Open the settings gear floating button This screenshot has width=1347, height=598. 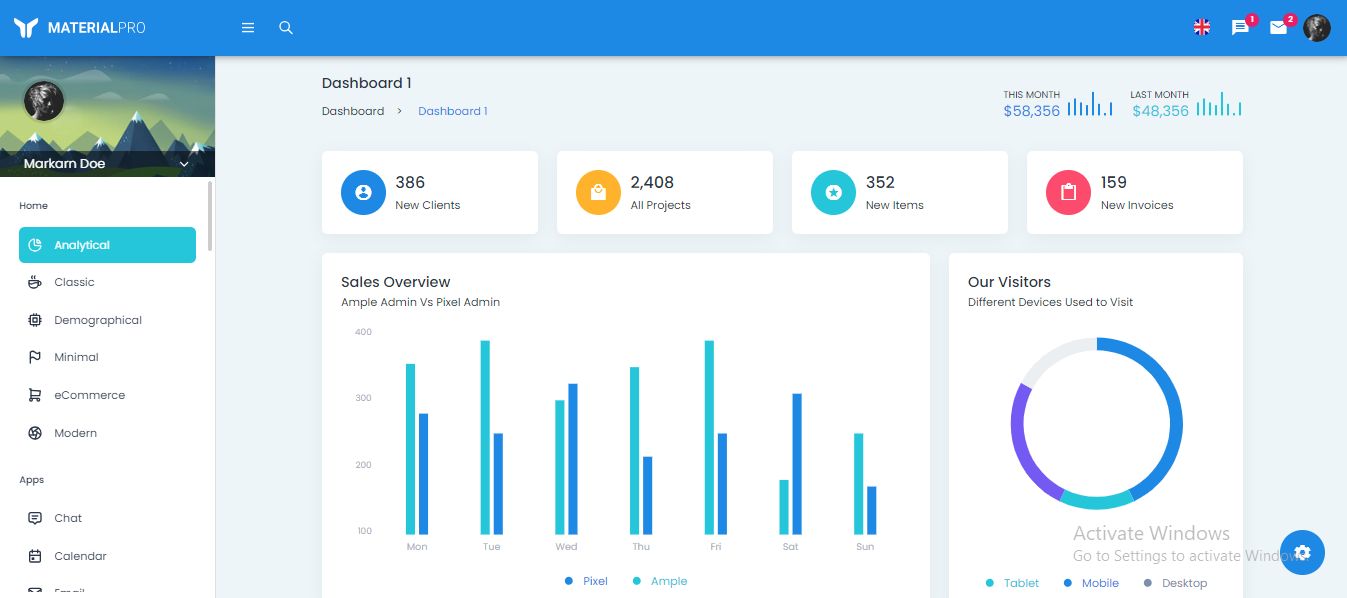pyautogui.click(x=1302, y=552)
